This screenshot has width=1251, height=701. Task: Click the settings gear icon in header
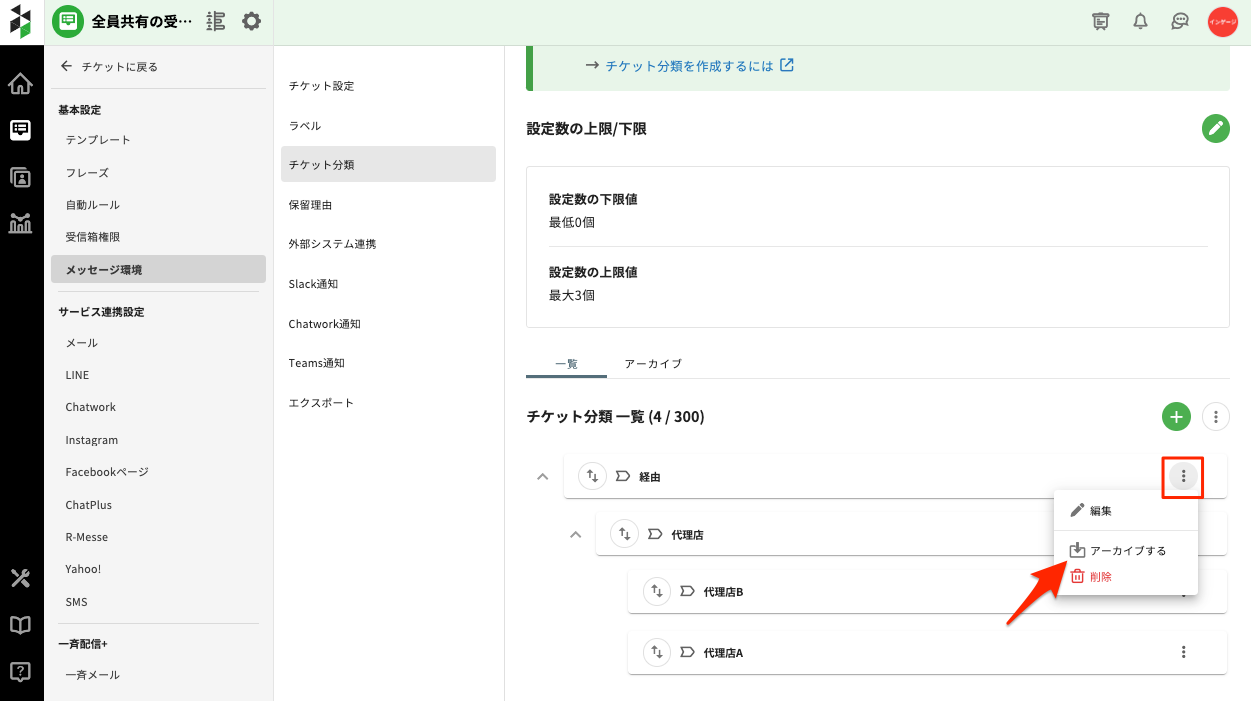[x=251, y=21]
